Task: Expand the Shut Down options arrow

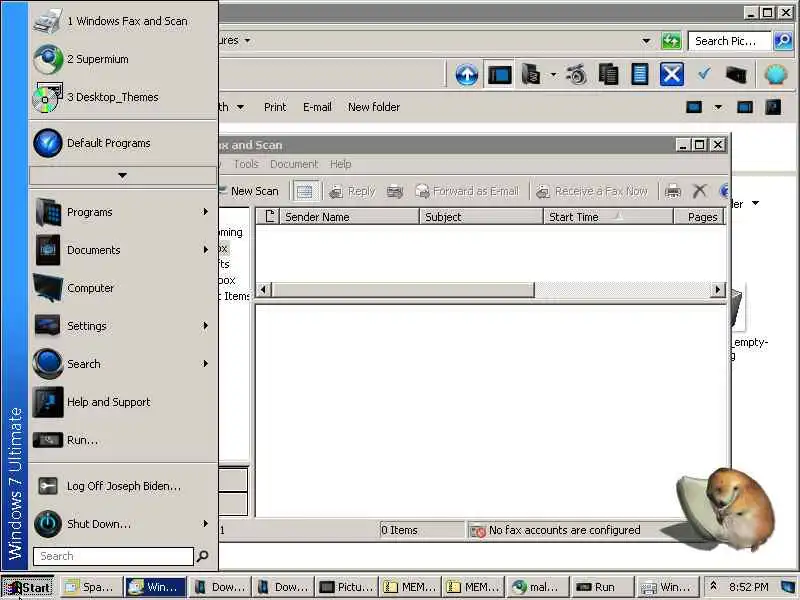Action: pyautogui.click(x=206, y=523)
